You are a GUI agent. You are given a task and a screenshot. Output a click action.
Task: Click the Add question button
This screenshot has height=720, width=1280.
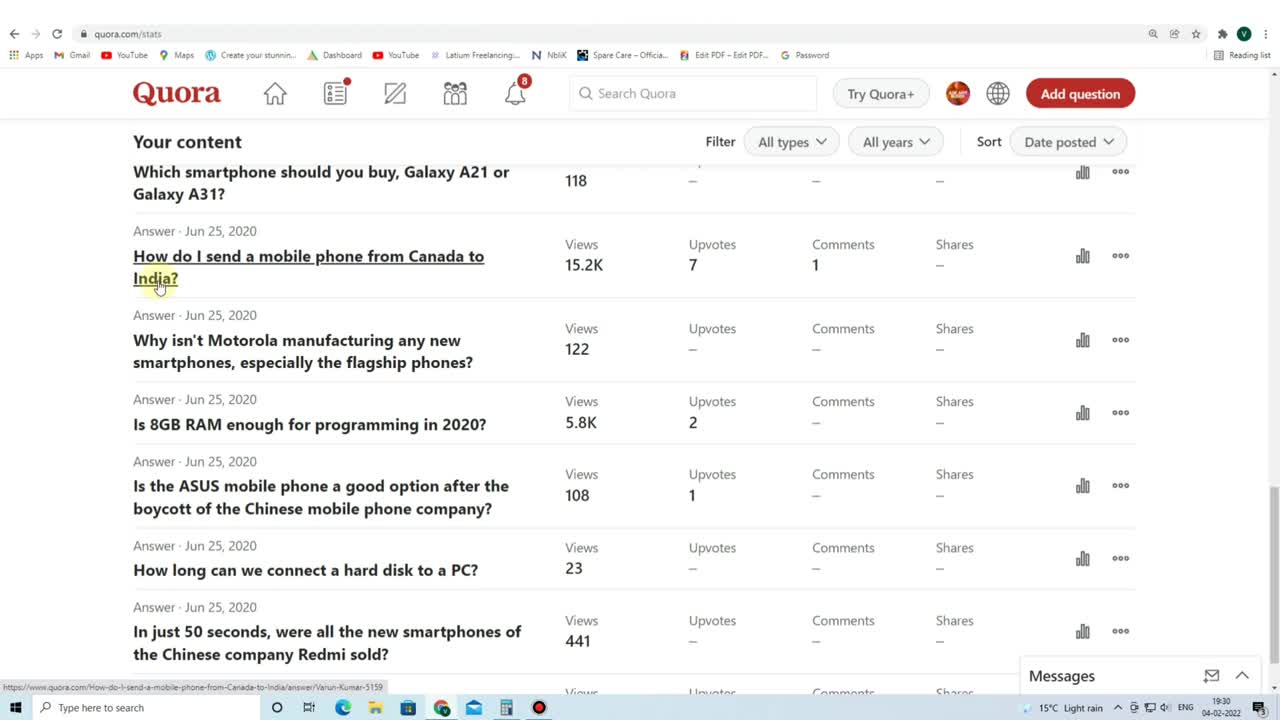tap(1080, 94)
